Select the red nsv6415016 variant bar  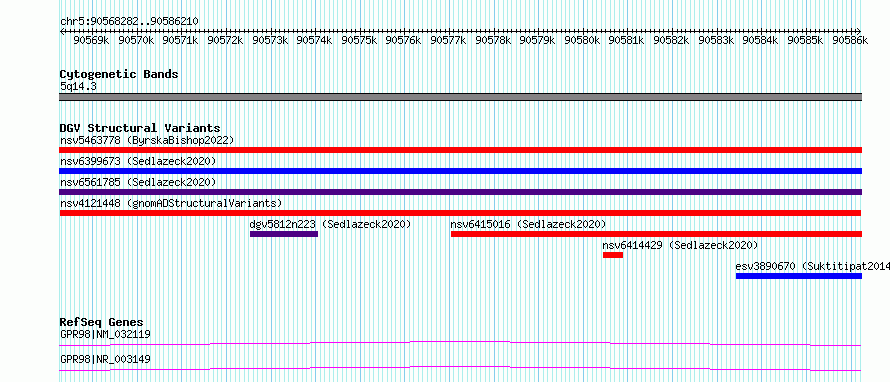click(656, 234)
